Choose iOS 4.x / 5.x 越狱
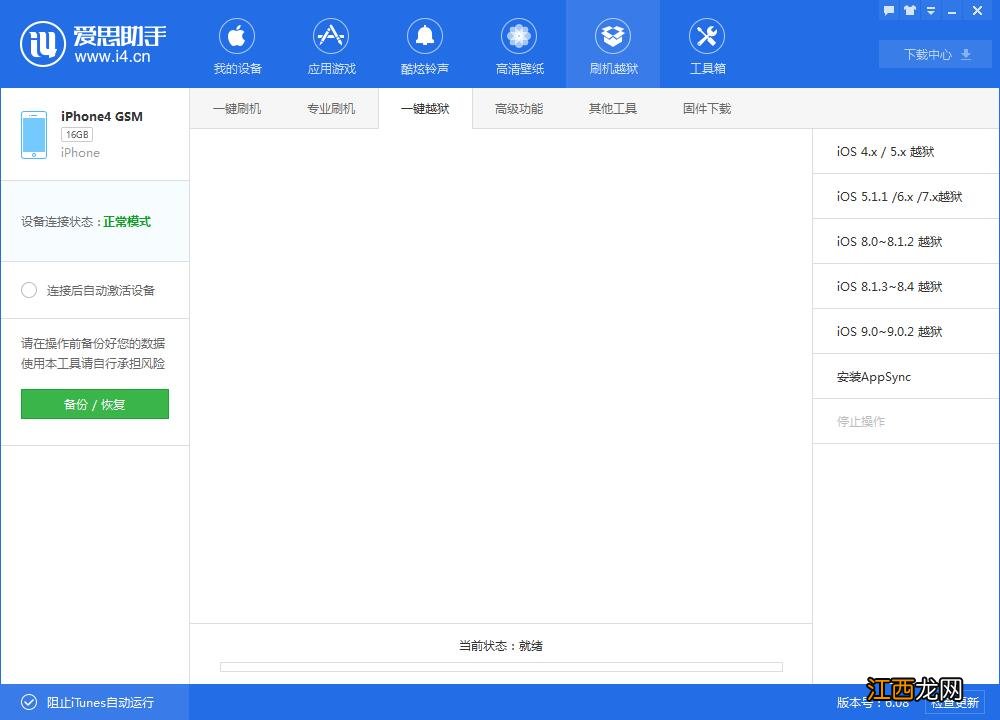Viewport: 1000px width, 720px height. pyautogui.click(x=906, y=151)
